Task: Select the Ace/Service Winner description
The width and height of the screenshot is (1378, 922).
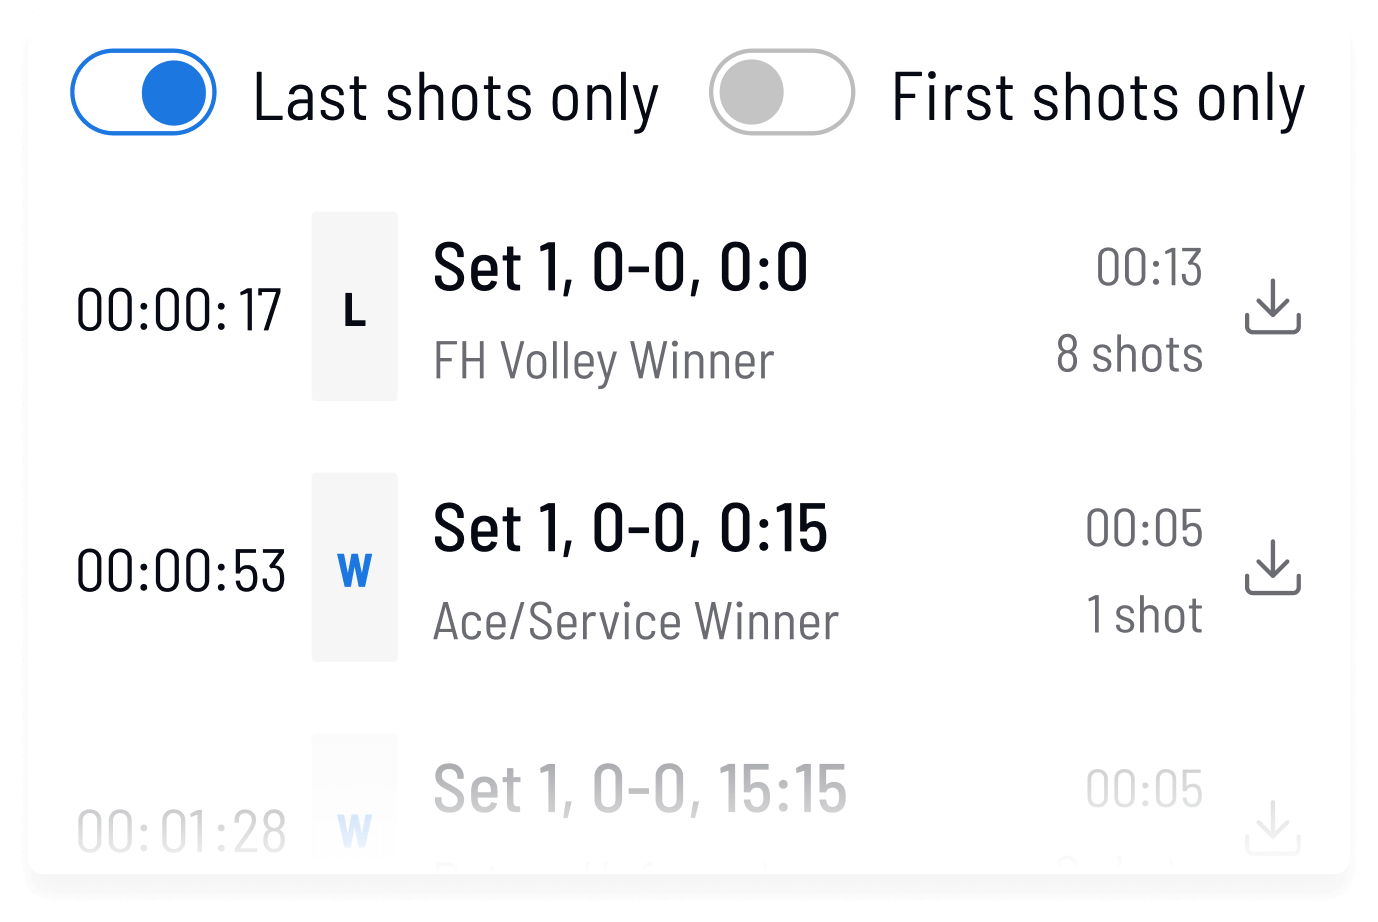Action: pos(635,622)
